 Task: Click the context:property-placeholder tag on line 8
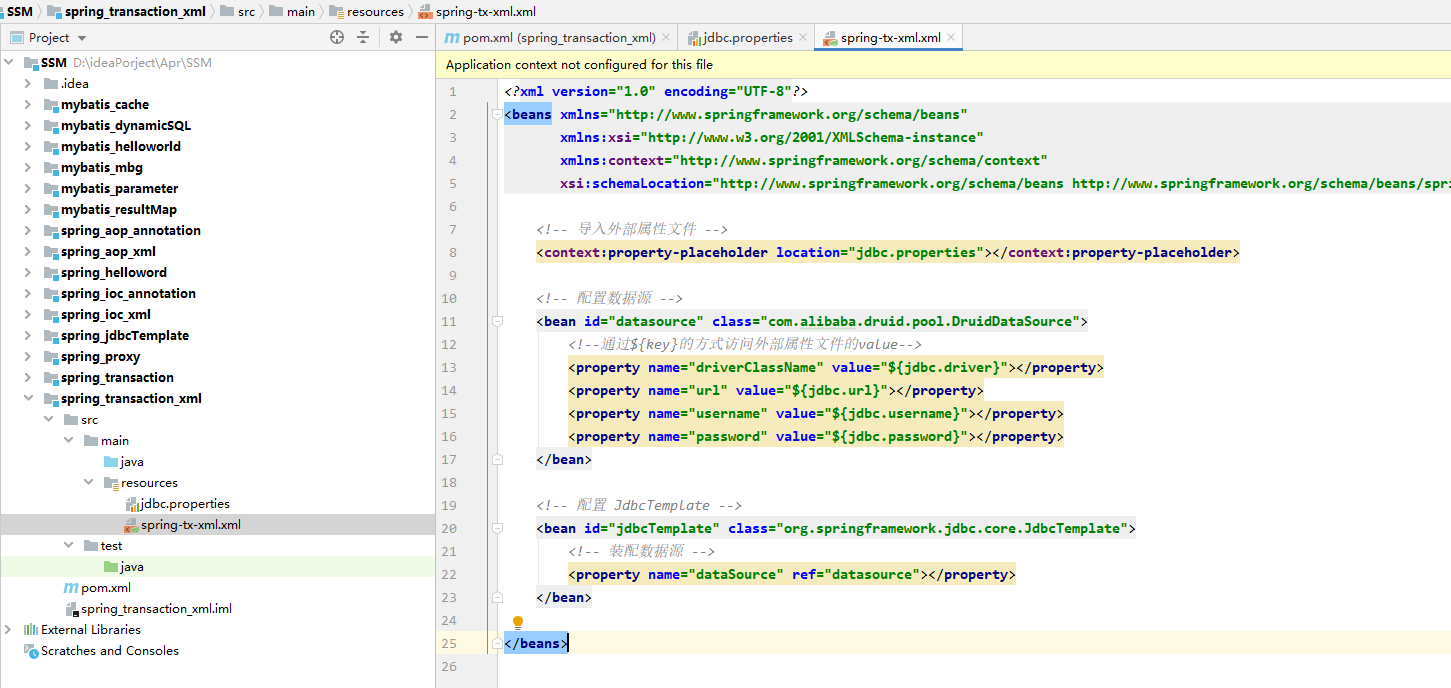(887, 253)
